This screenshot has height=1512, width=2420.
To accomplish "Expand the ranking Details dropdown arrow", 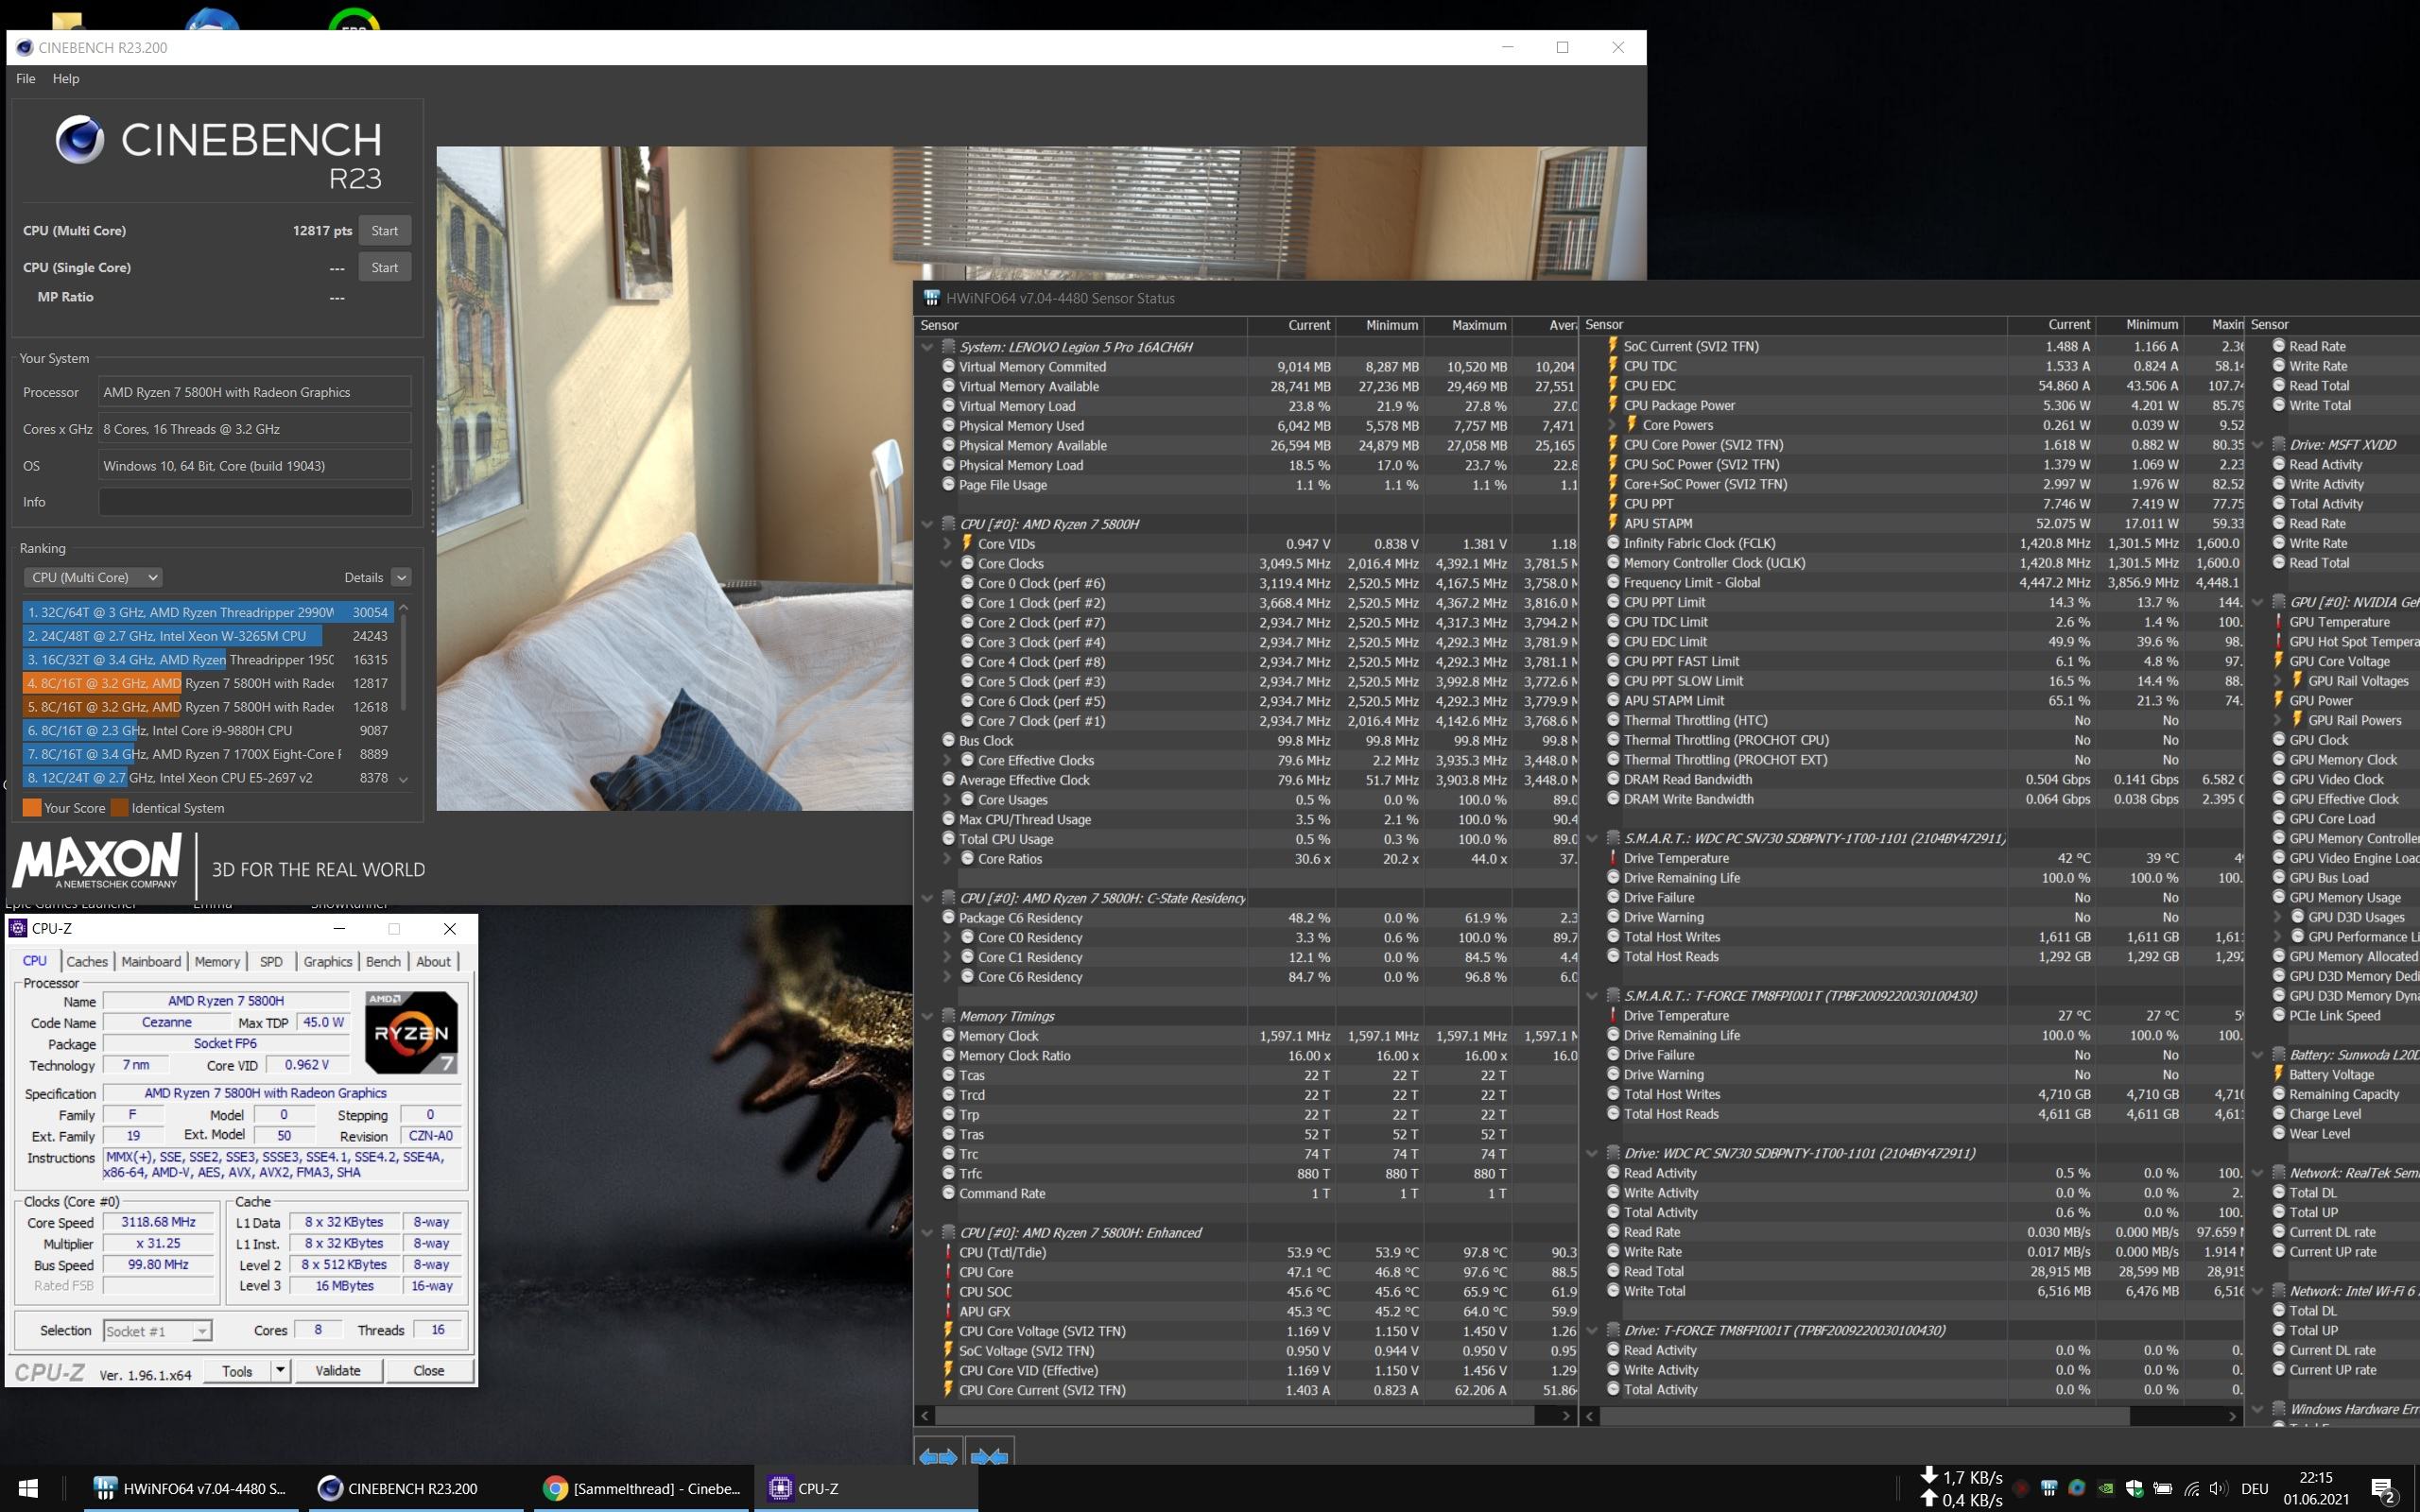I will click(401, 577).
